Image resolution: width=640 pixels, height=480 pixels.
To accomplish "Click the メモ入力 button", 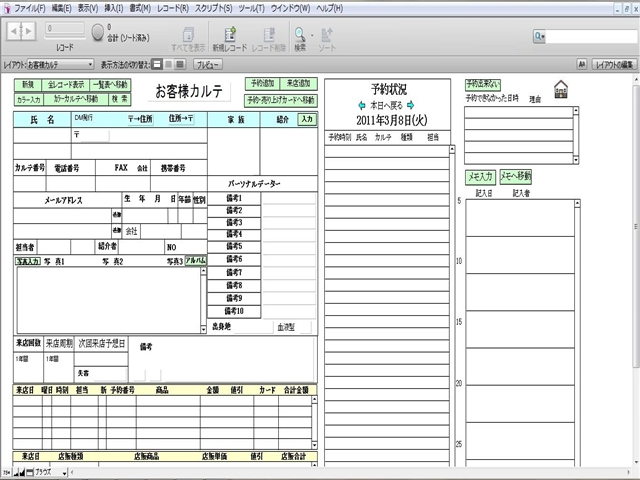I will tap(480, 176).
